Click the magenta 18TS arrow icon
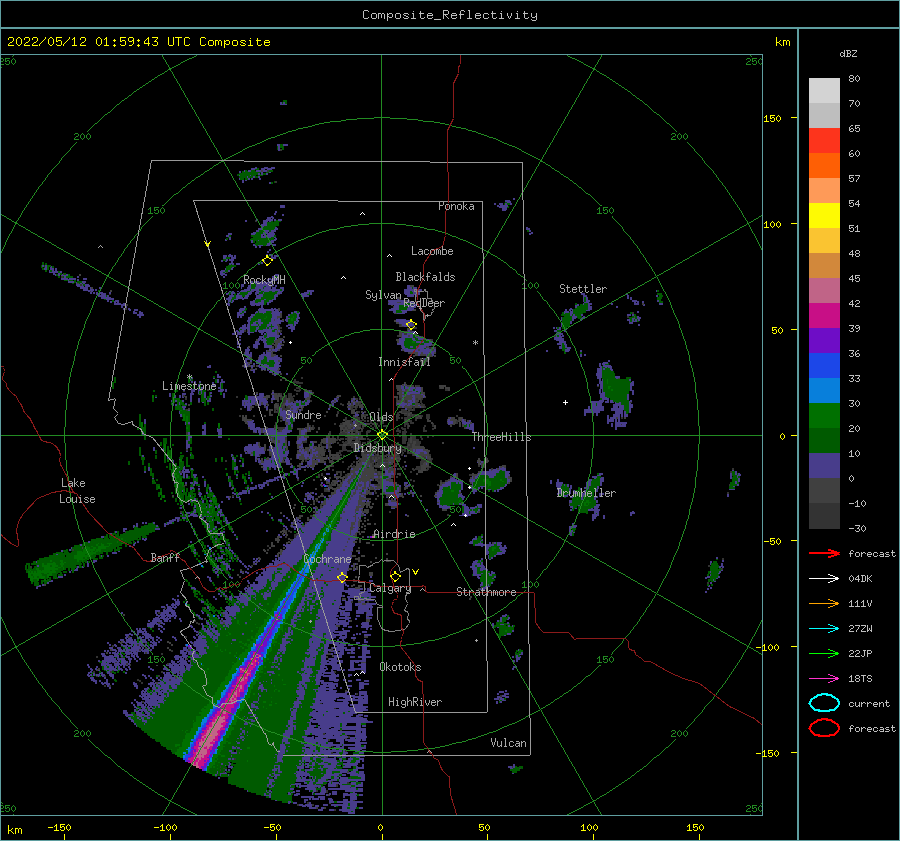The height and width of the screenshot is (841, 900). 824,679
